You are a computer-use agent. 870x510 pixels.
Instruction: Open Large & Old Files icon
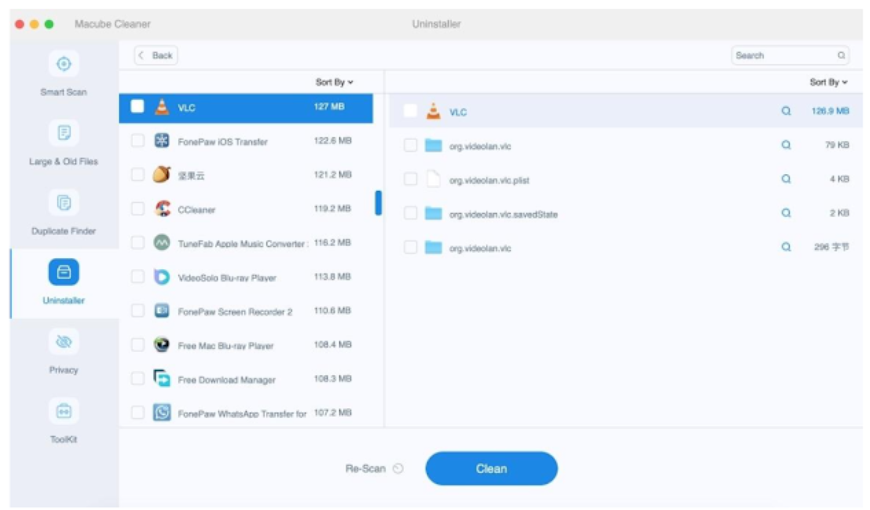(63, 133)
